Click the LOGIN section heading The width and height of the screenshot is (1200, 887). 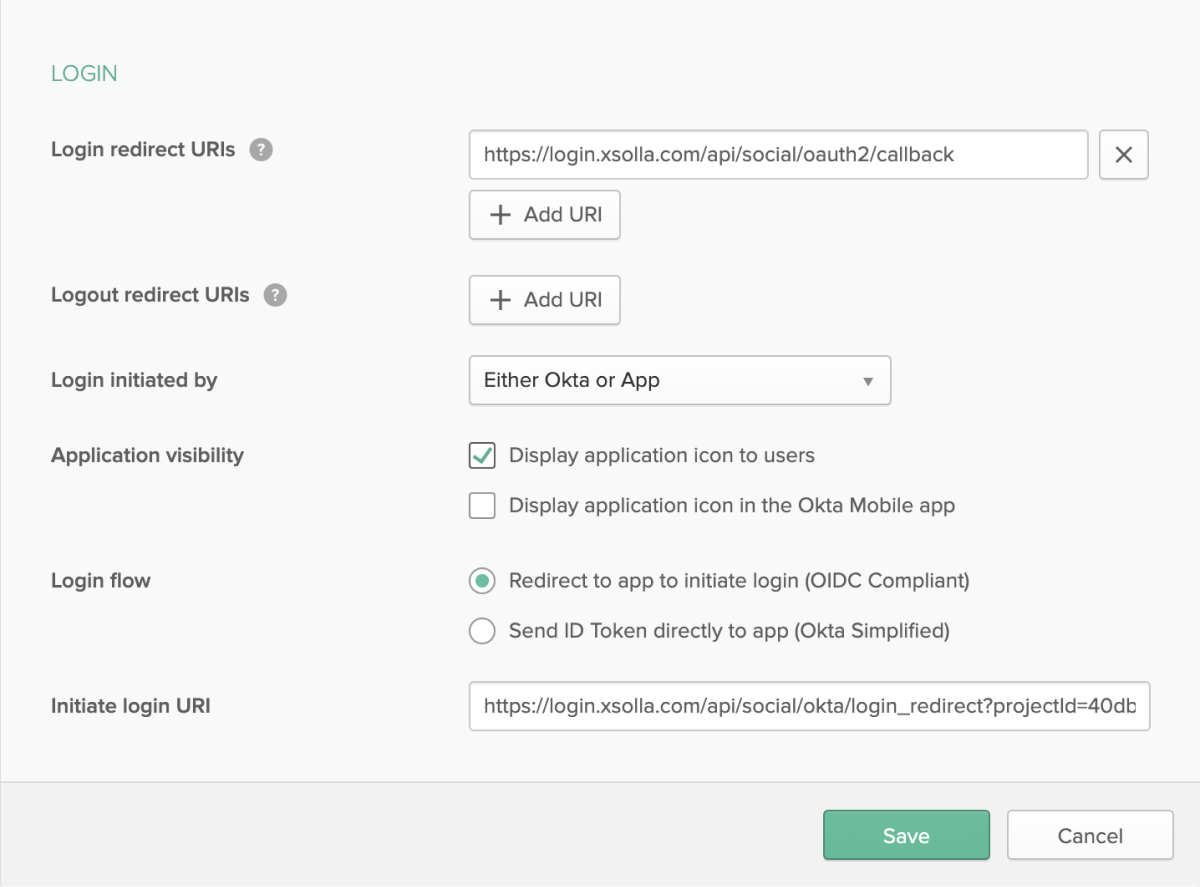pos(84,74)
